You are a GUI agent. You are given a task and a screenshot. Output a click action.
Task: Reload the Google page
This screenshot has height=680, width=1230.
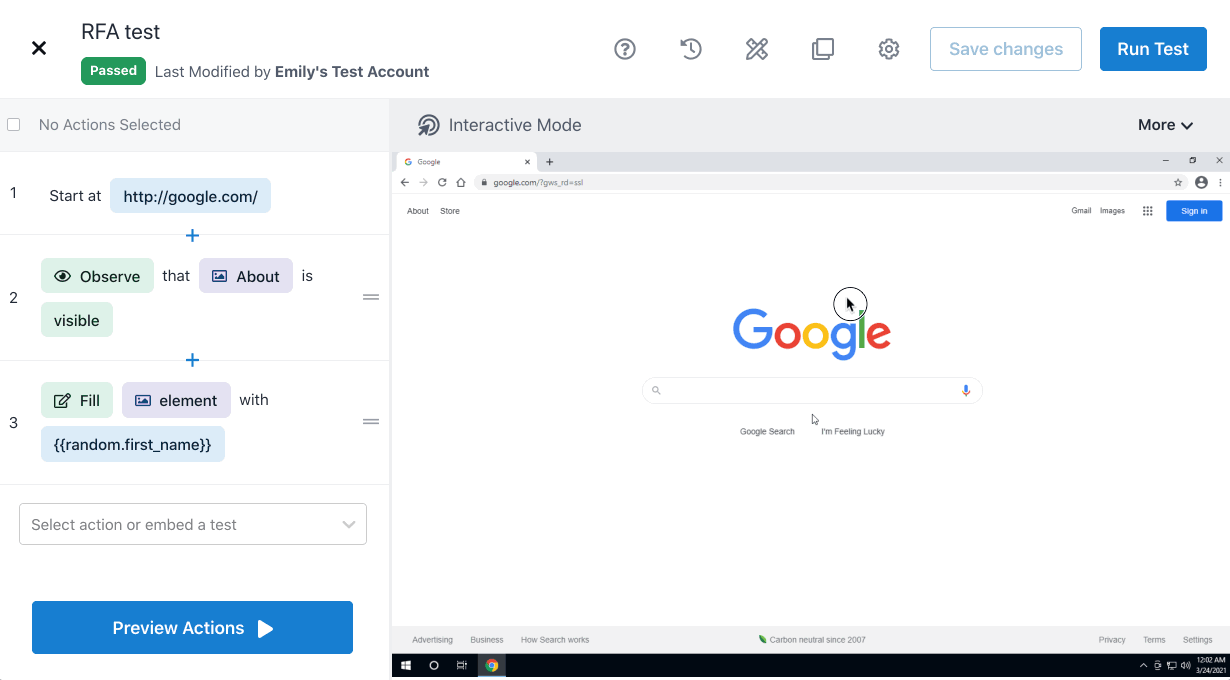point(442,183)
